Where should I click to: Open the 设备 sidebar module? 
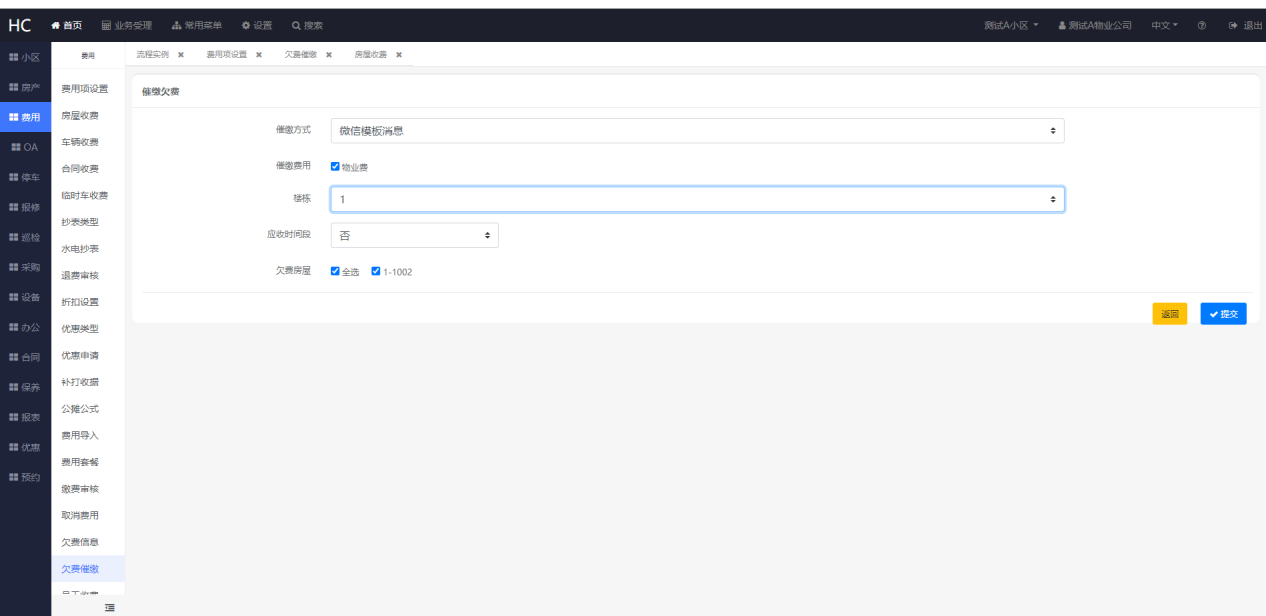25,297
